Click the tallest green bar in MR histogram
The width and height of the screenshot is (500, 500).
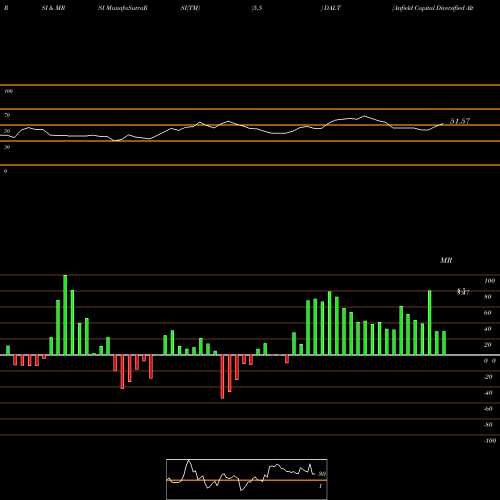click(65, 315)
